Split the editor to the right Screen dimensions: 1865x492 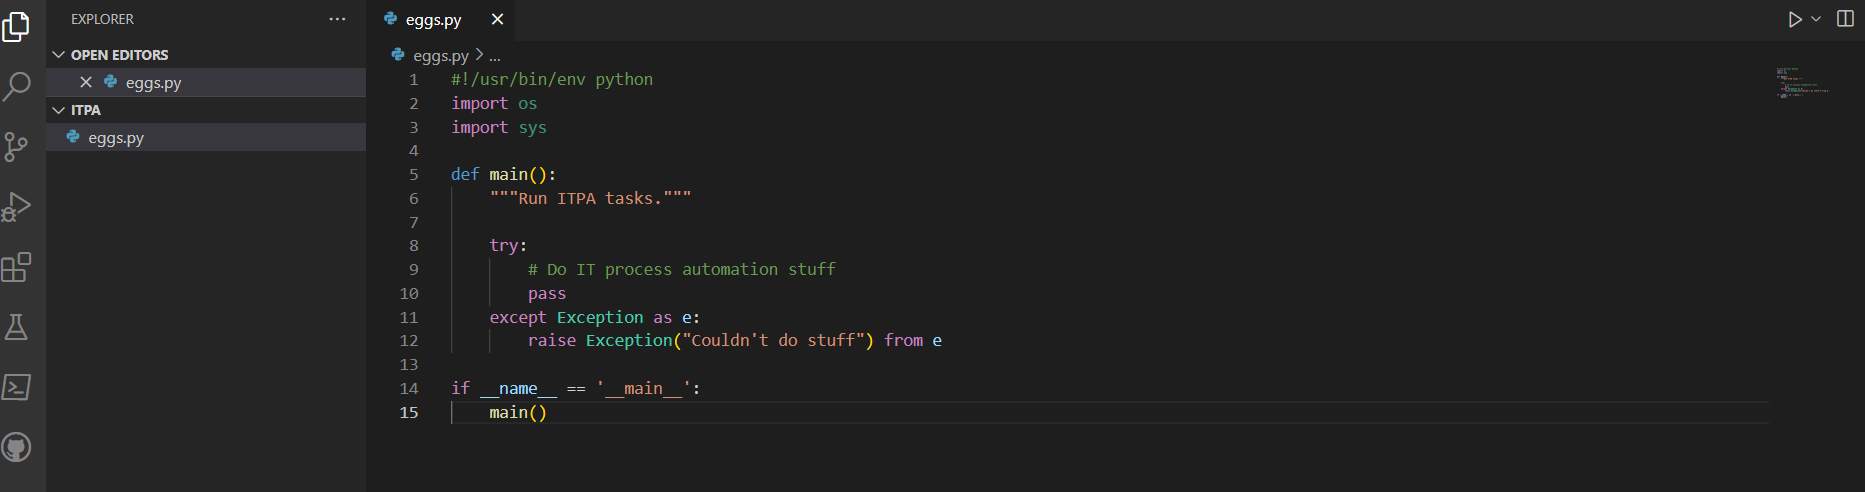tap(1845, 19)
